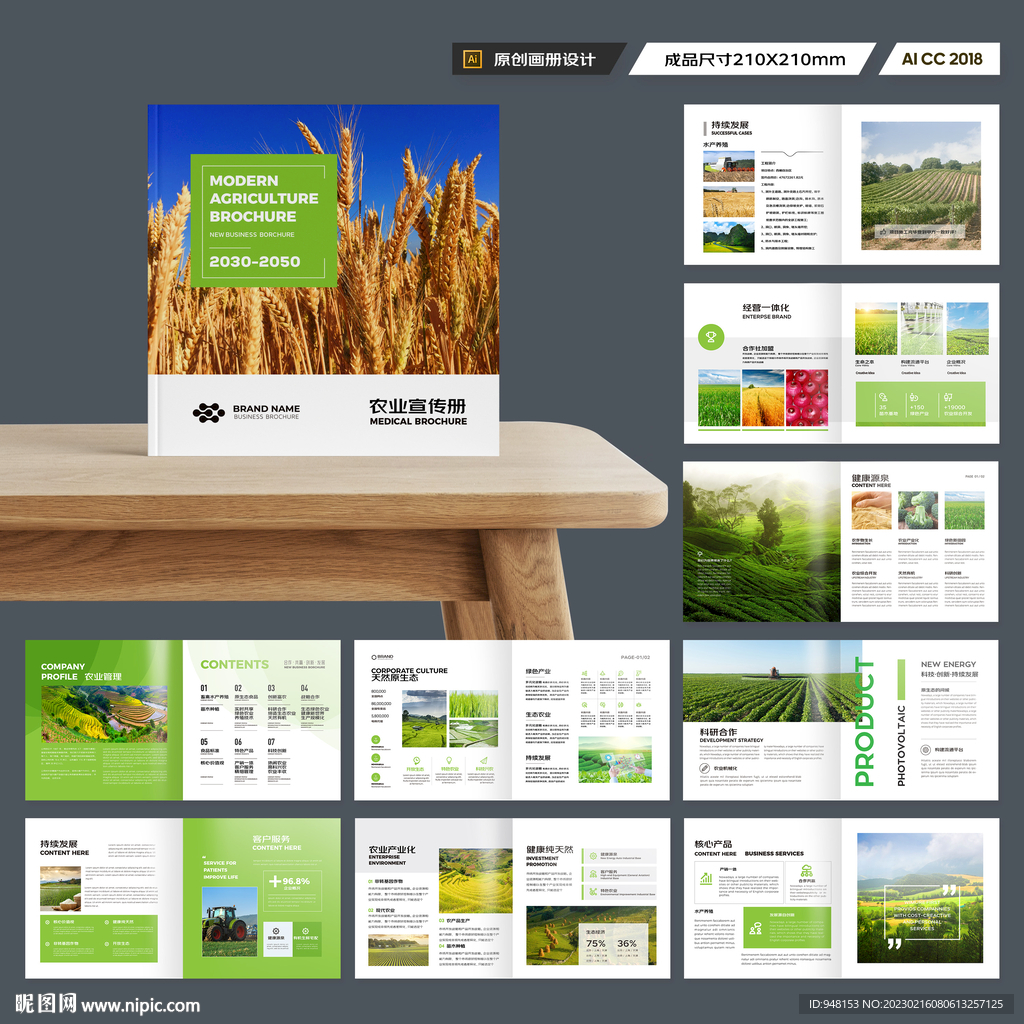
Task: Click the PAGE-01/02 page marker
Action: pyautogui.click(x=635, y=657)
